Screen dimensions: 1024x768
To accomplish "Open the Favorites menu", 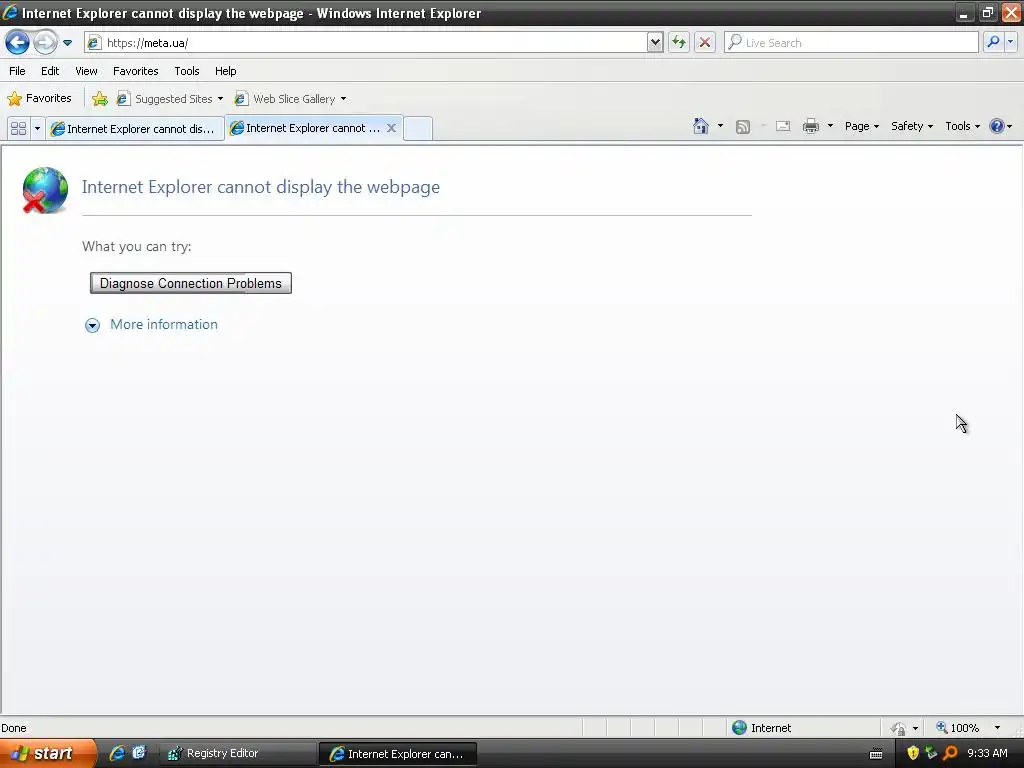I will [x=135, y=71].
